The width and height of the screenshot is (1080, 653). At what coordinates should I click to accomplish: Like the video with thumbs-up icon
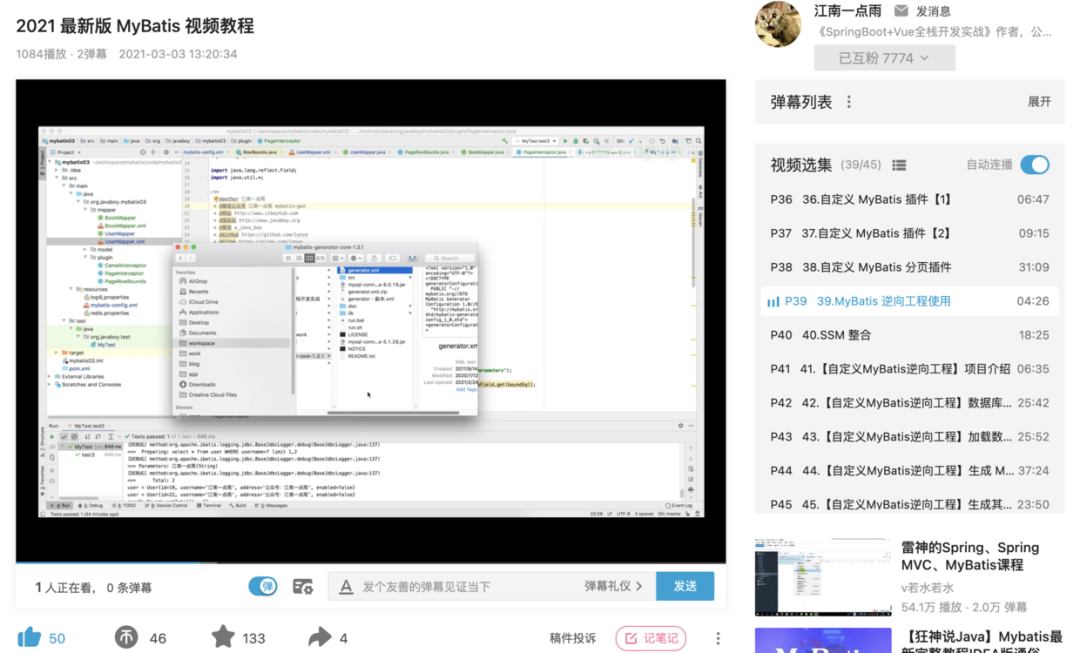pos(30,638)
